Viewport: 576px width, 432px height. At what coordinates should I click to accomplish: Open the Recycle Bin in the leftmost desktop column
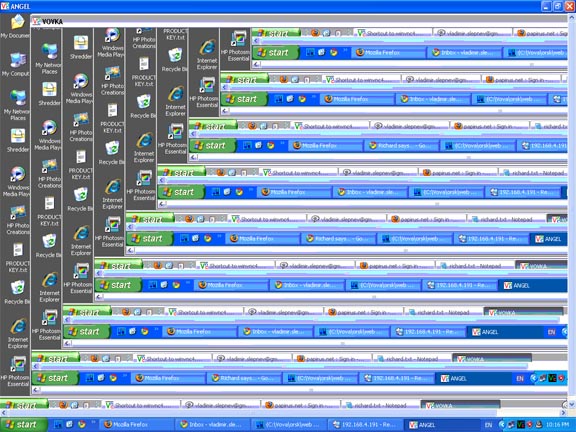[x=18, y=292]
